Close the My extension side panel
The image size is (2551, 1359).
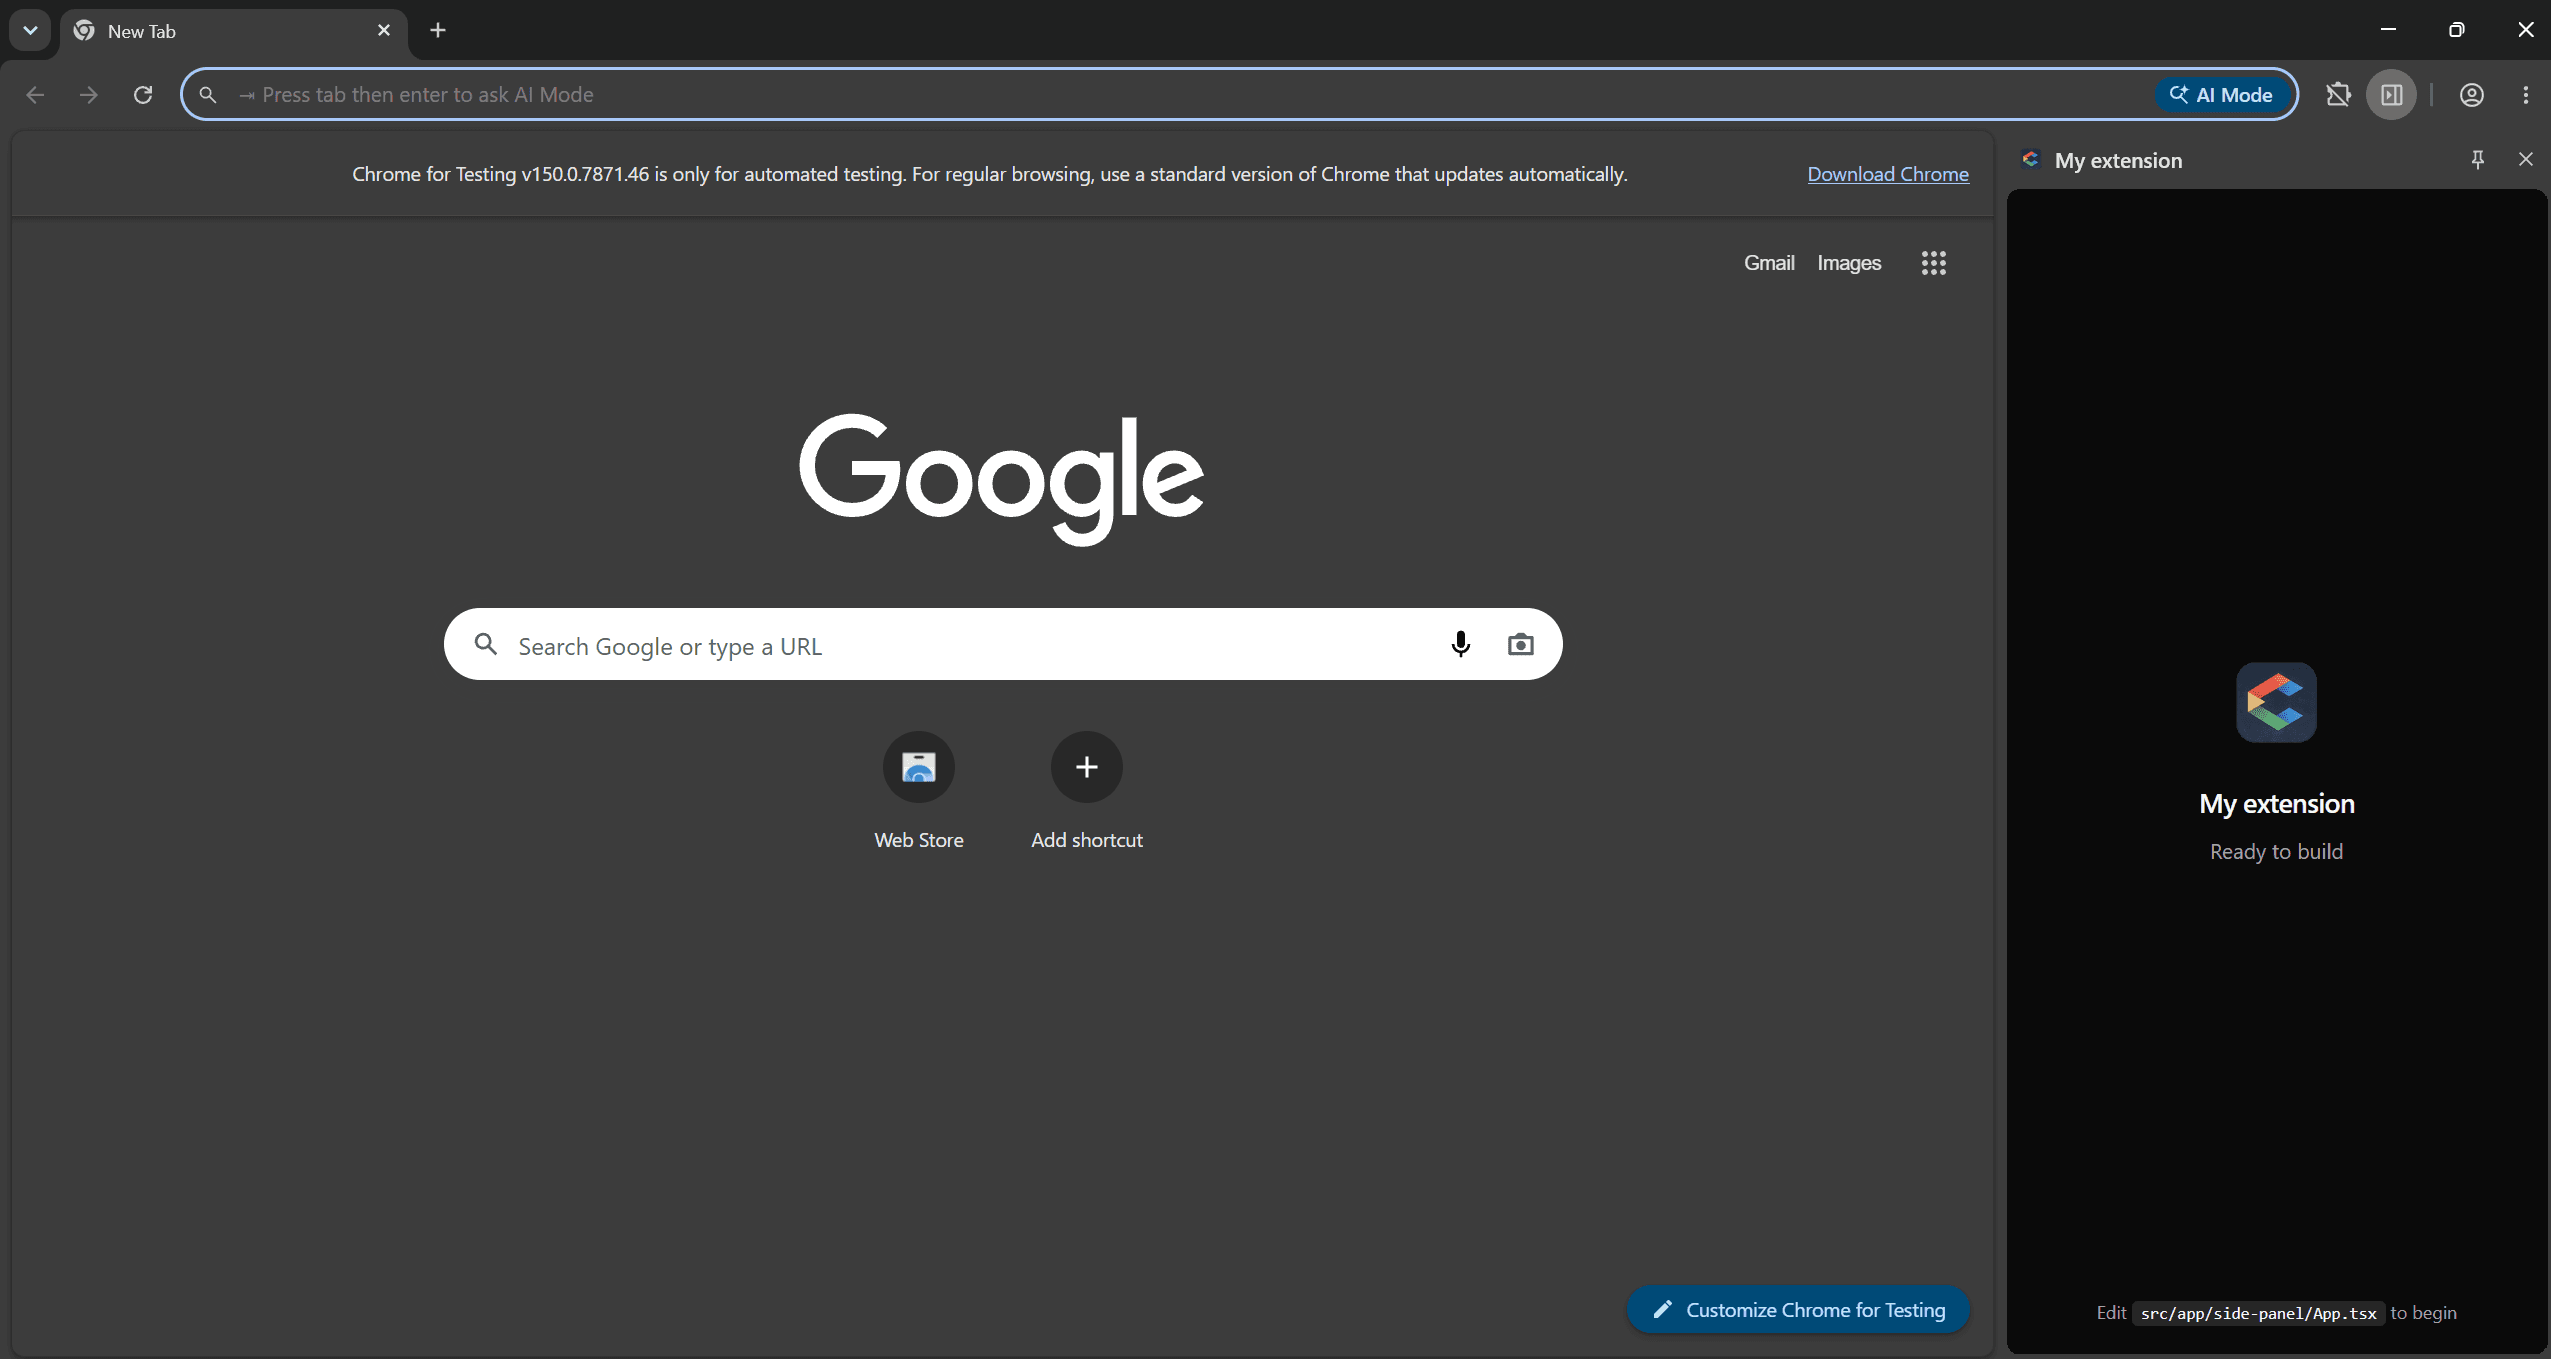[2526, 160]
